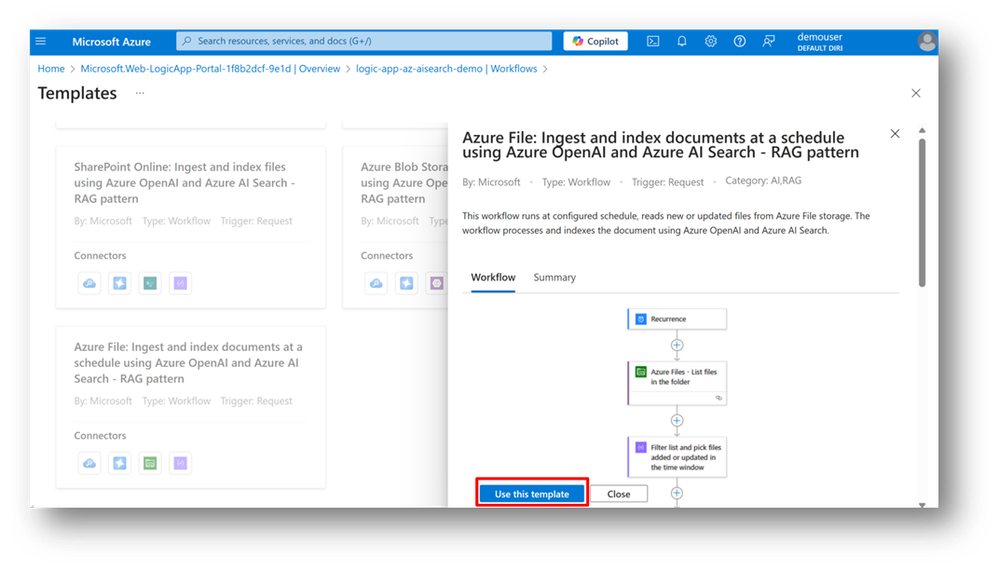Click the first connector icon in Azure File card
Viewport: 999px width, 568px height.
[x=89, y=464]
